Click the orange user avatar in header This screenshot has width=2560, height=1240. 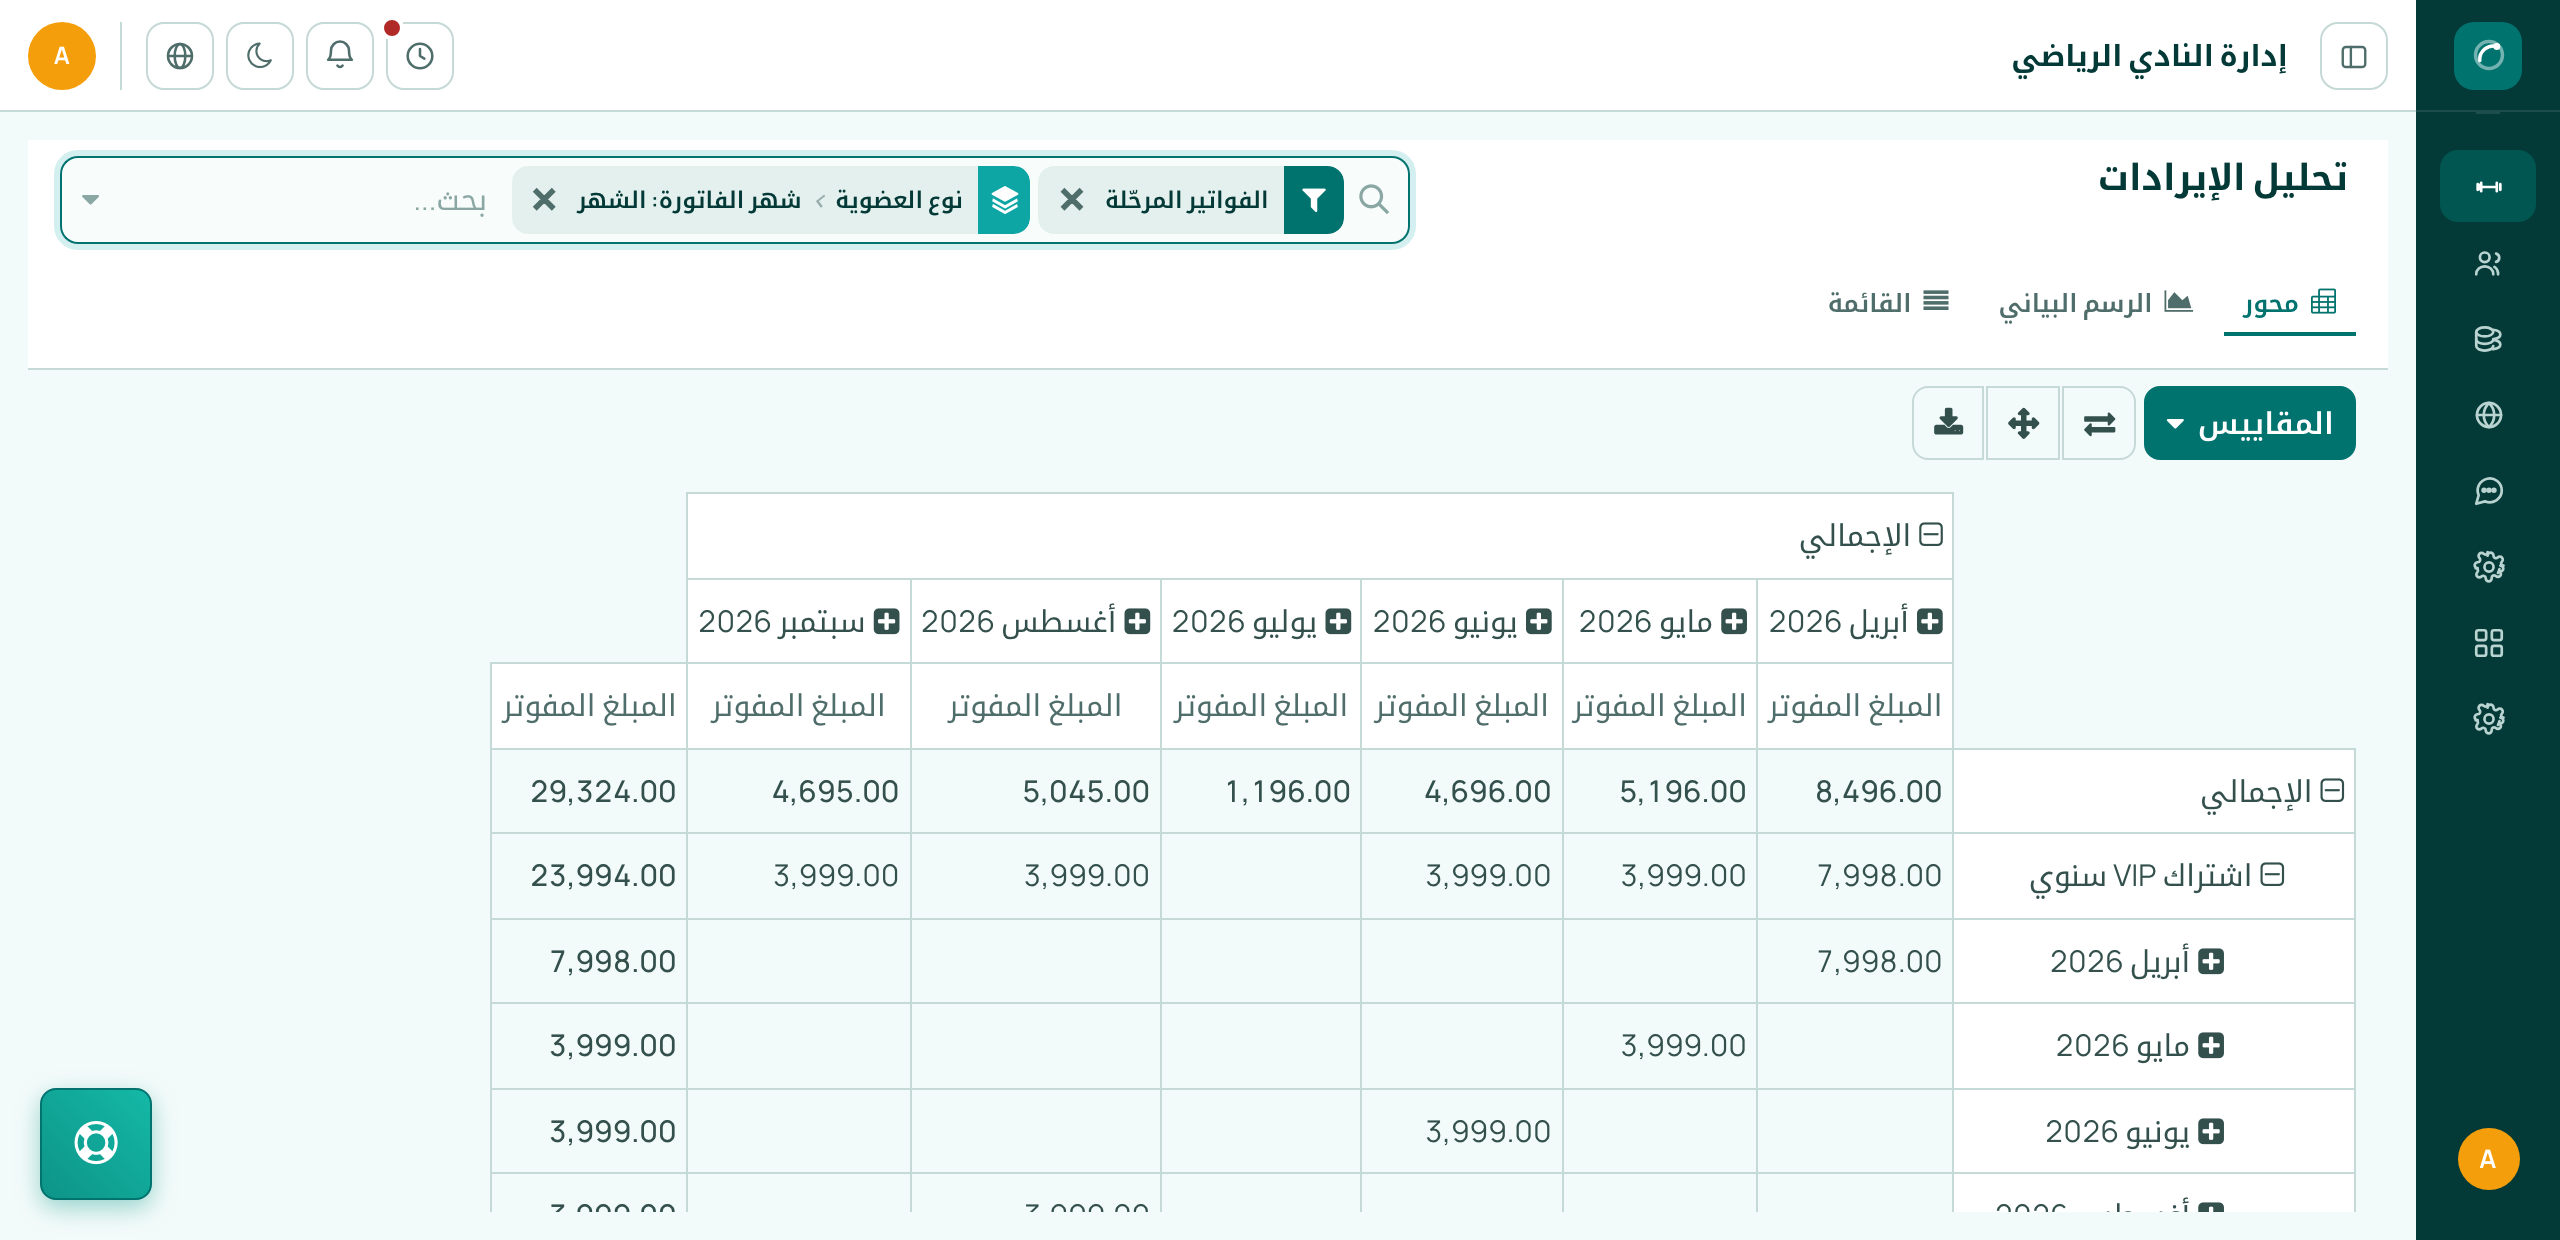point(62,56)
